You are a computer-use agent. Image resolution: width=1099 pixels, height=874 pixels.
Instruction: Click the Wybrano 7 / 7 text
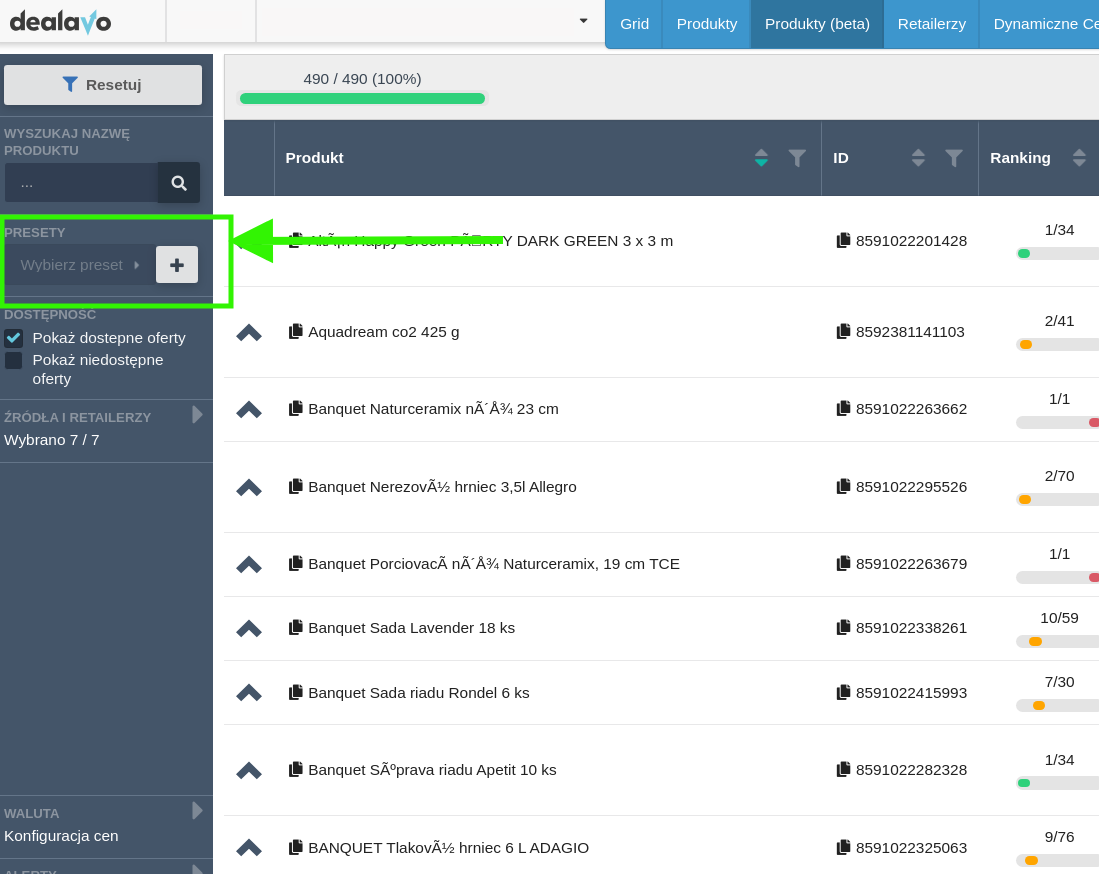(51, 440)
